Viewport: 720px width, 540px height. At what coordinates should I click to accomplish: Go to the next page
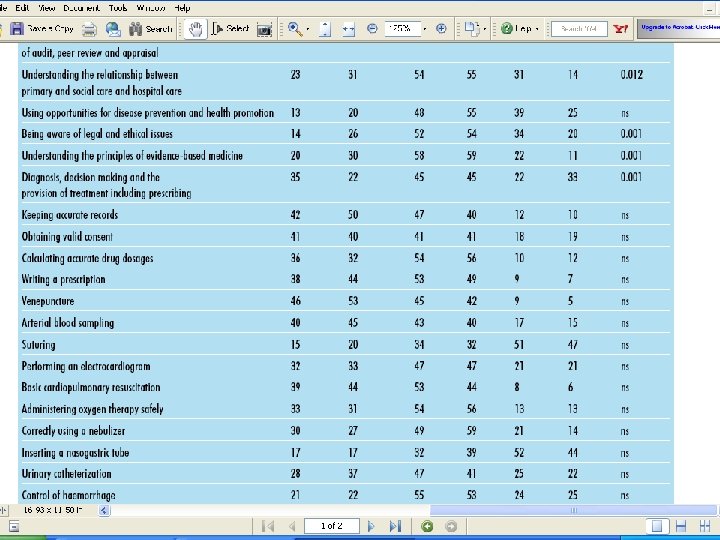pos(371,526)
